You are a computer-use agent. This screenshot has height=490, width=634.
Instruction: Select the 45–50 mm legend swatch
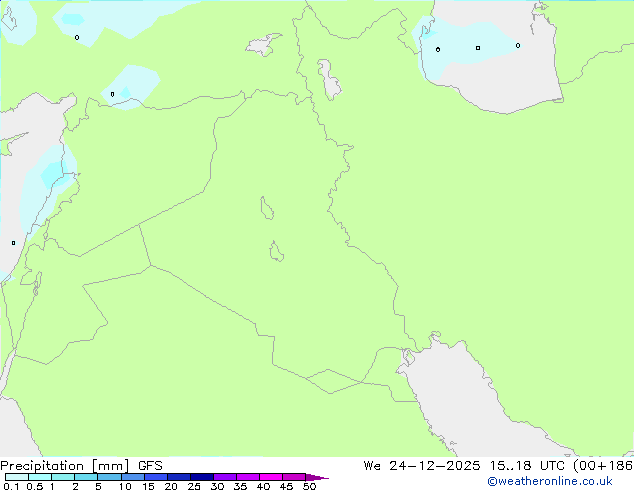[x=294, y=477]
